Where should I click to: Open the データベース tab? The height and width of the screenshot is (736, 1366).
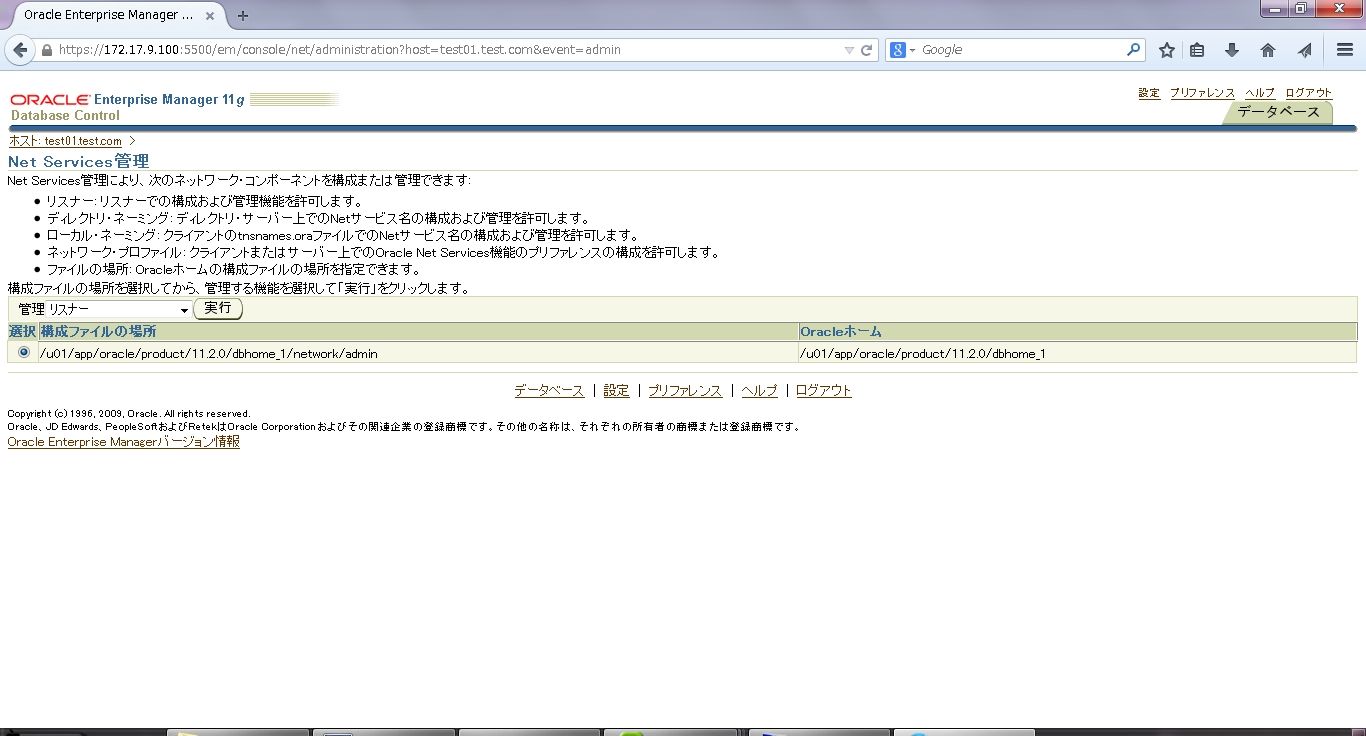pyautogui.click(x=1278, y=112)
